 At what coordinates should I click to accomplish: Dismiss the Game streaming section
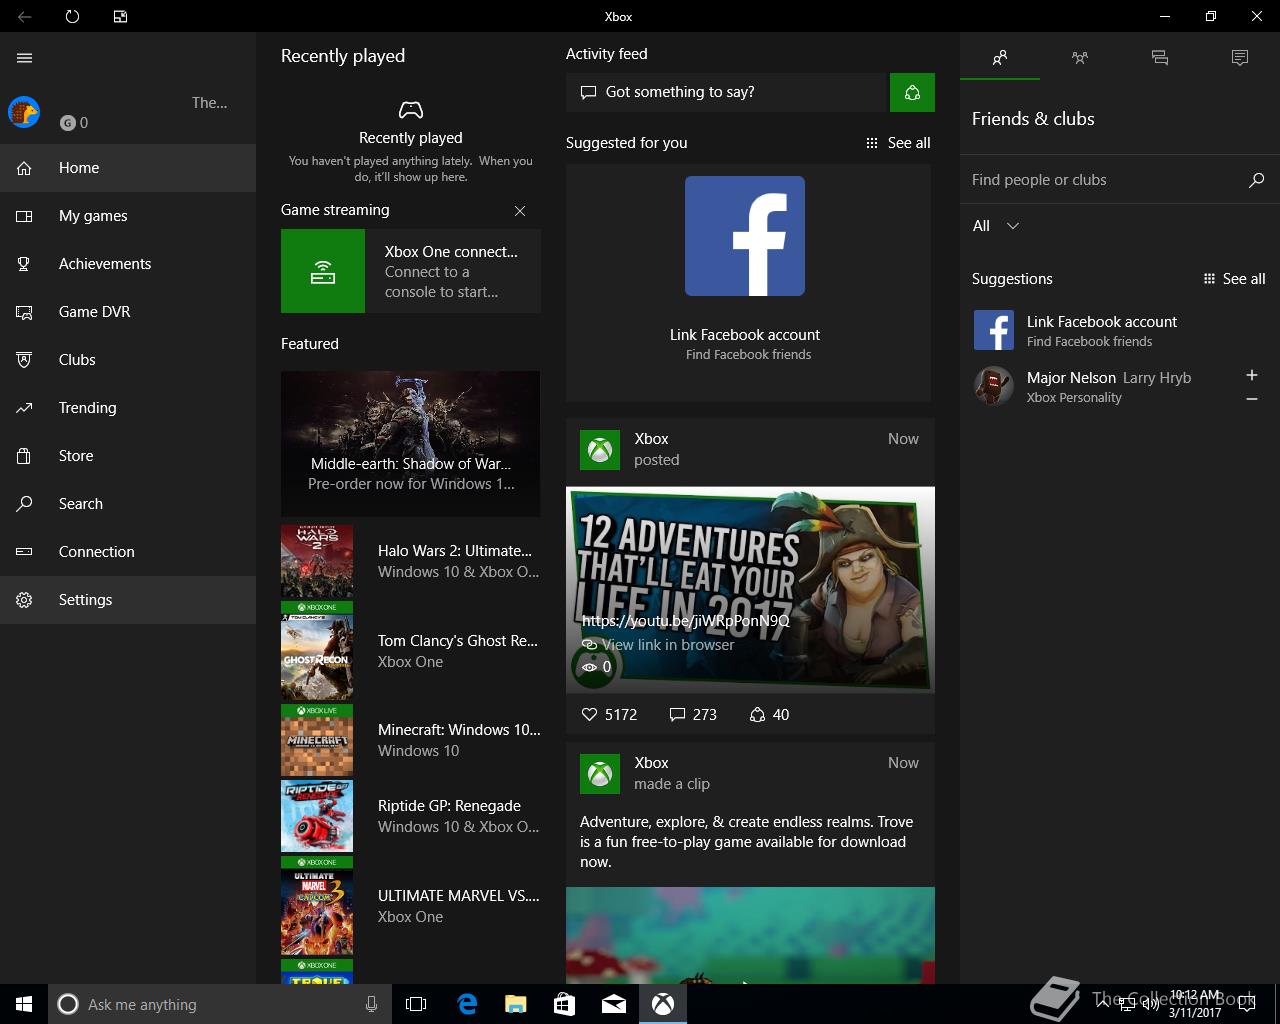pos(520,211)
